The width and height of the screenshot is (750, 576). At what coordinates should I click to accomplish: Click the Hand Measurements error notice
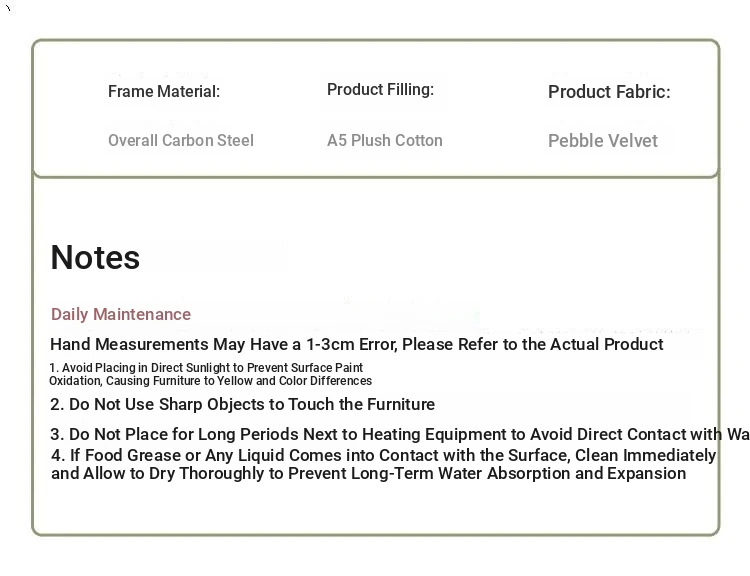[357, 344]
